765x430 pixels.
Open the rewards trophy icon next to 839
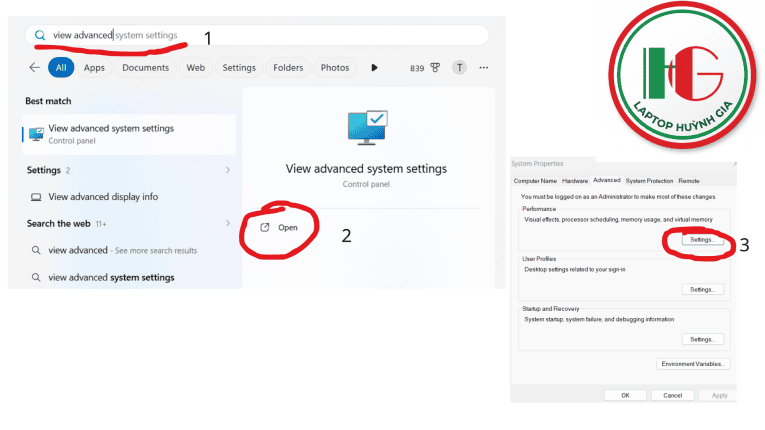point(435,68)
